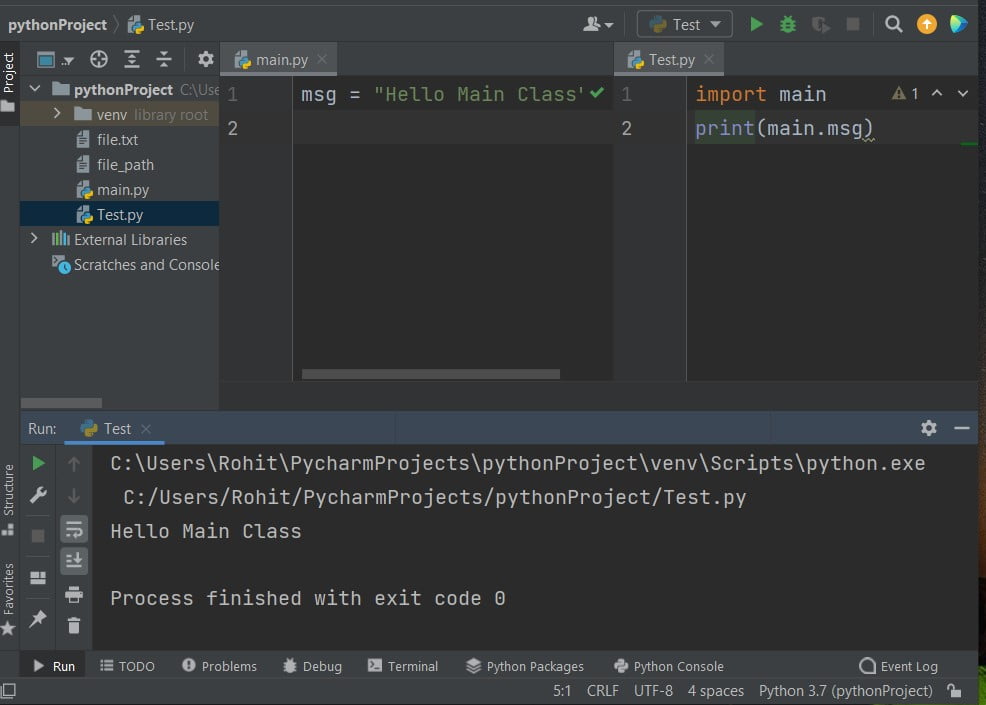This screenshot has width=986, height=705.
Task: Run the Test configuration with the green arrow
Action: 756,23
